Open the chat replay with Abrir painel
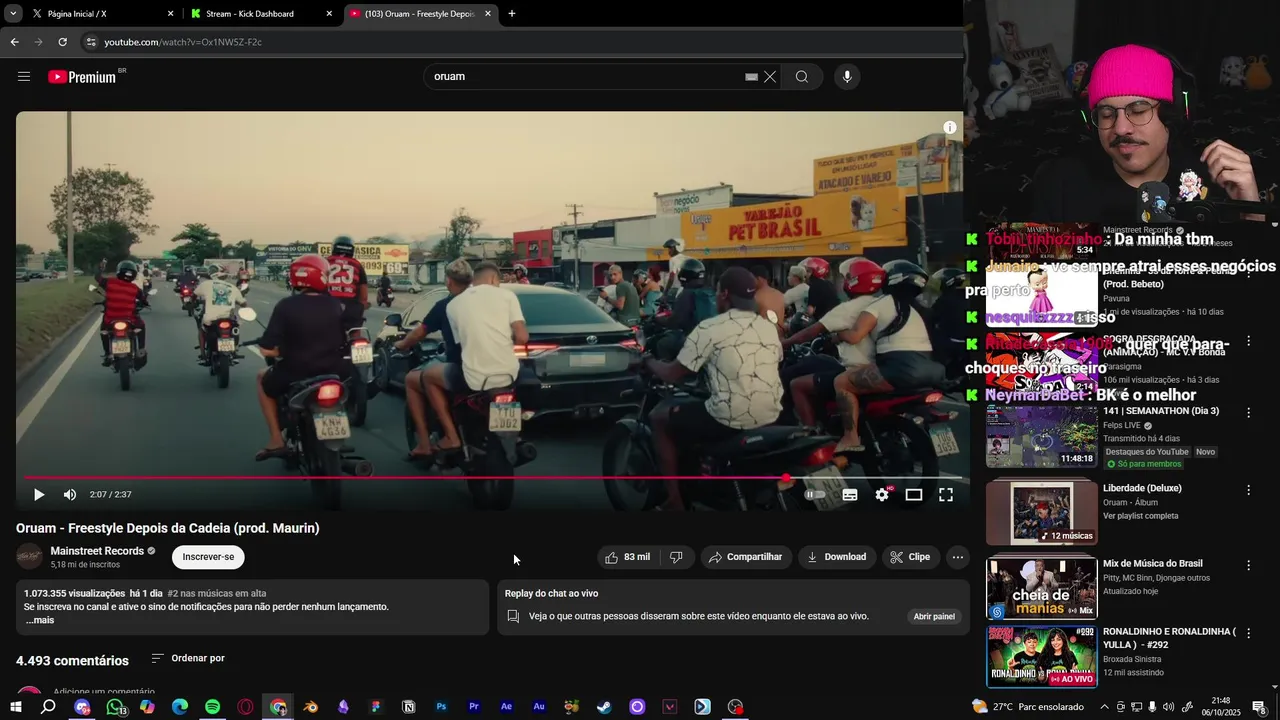Screen dimensions: 1280x720 (934, 616)
